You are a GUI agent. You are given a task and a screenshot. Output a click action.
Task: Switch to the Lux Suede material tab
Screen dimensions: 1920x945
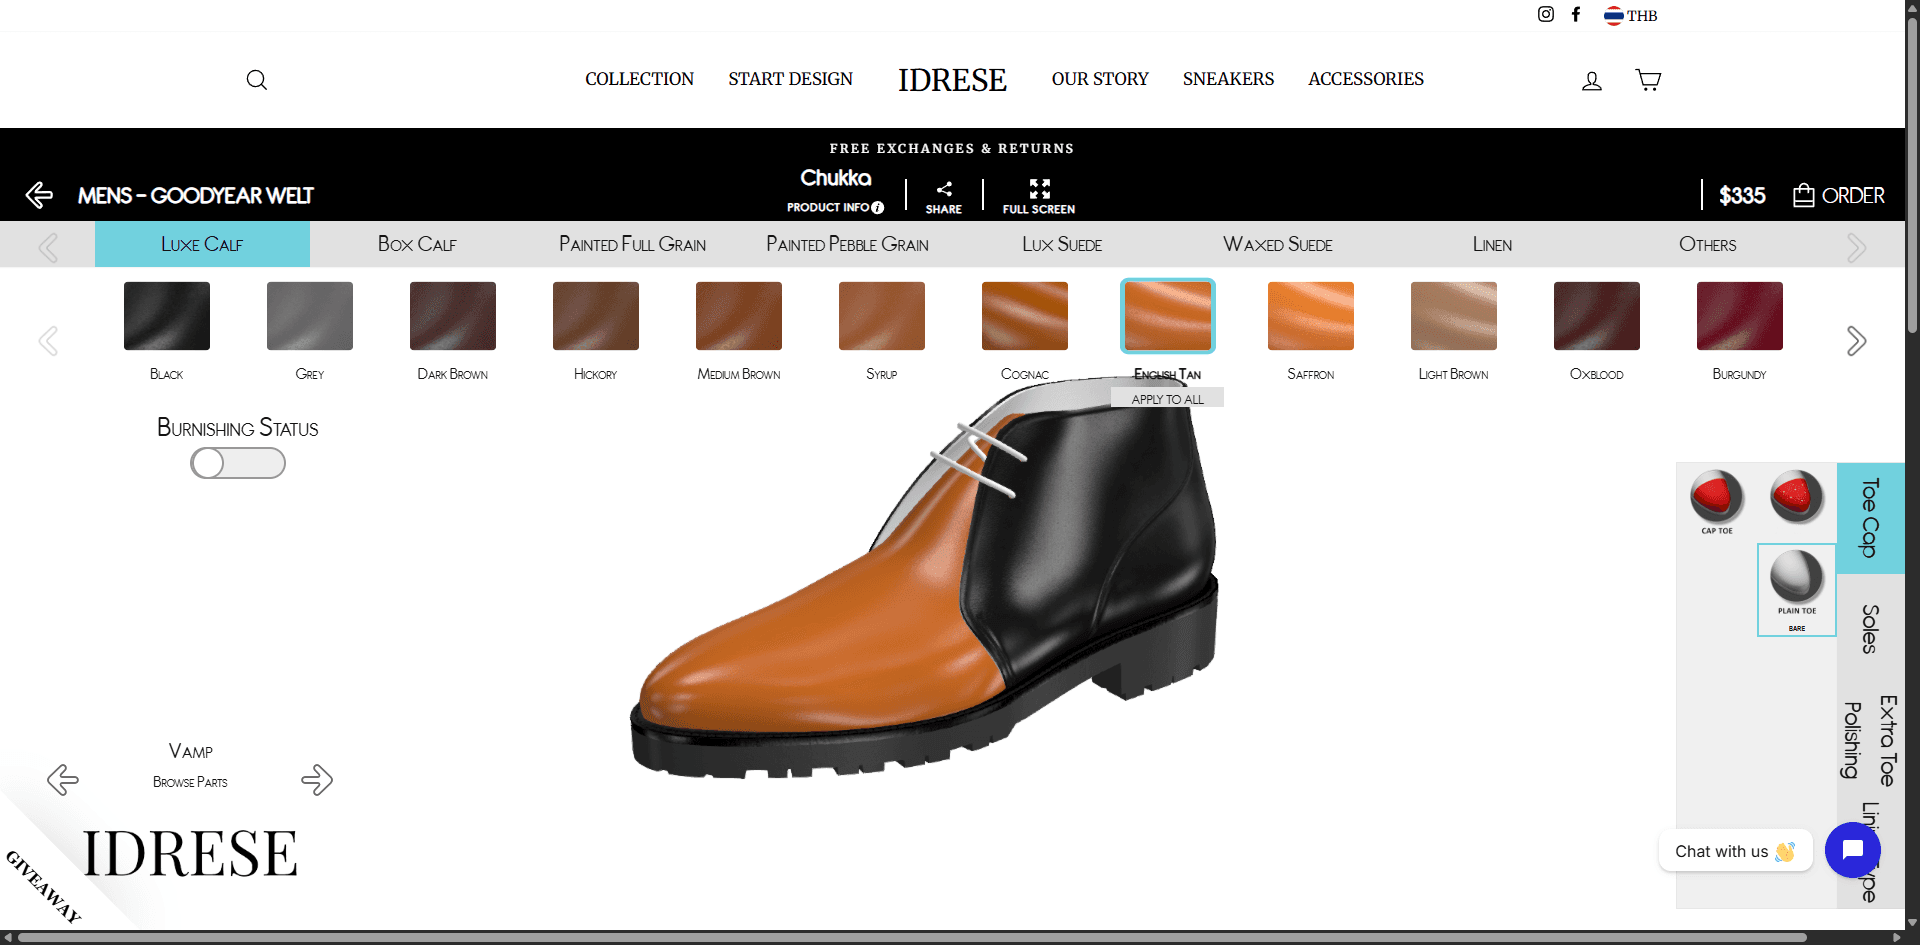pos(1062,244)
